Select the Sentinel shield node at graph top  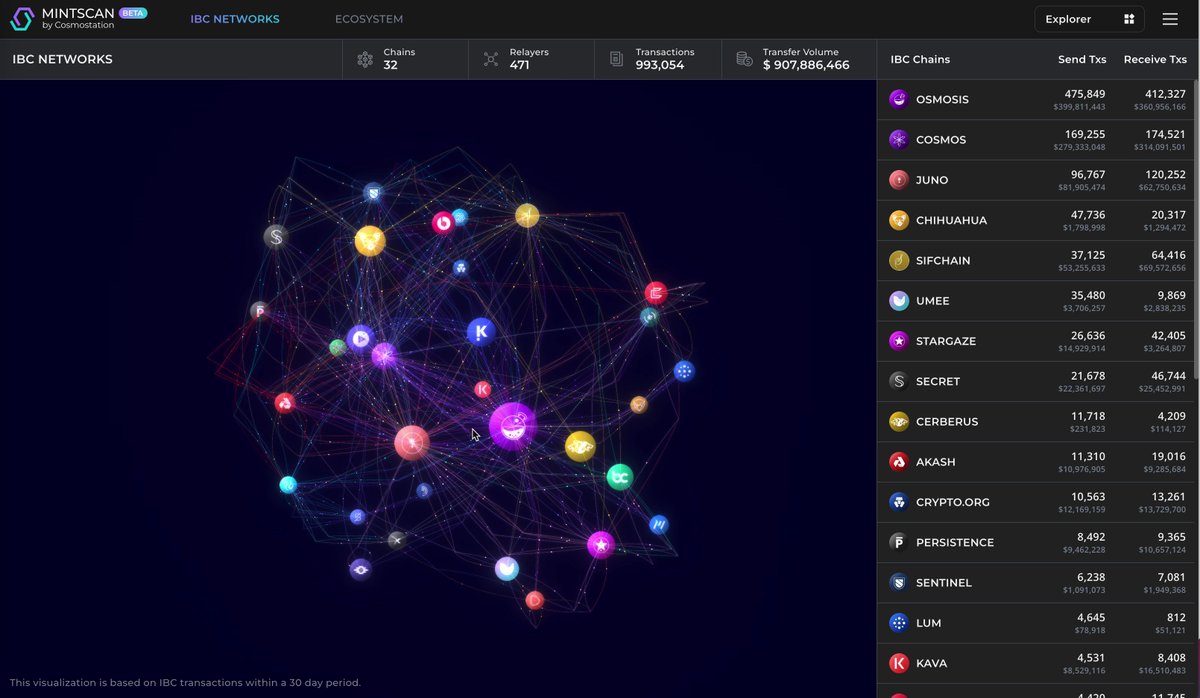click(x=373, y=191)
